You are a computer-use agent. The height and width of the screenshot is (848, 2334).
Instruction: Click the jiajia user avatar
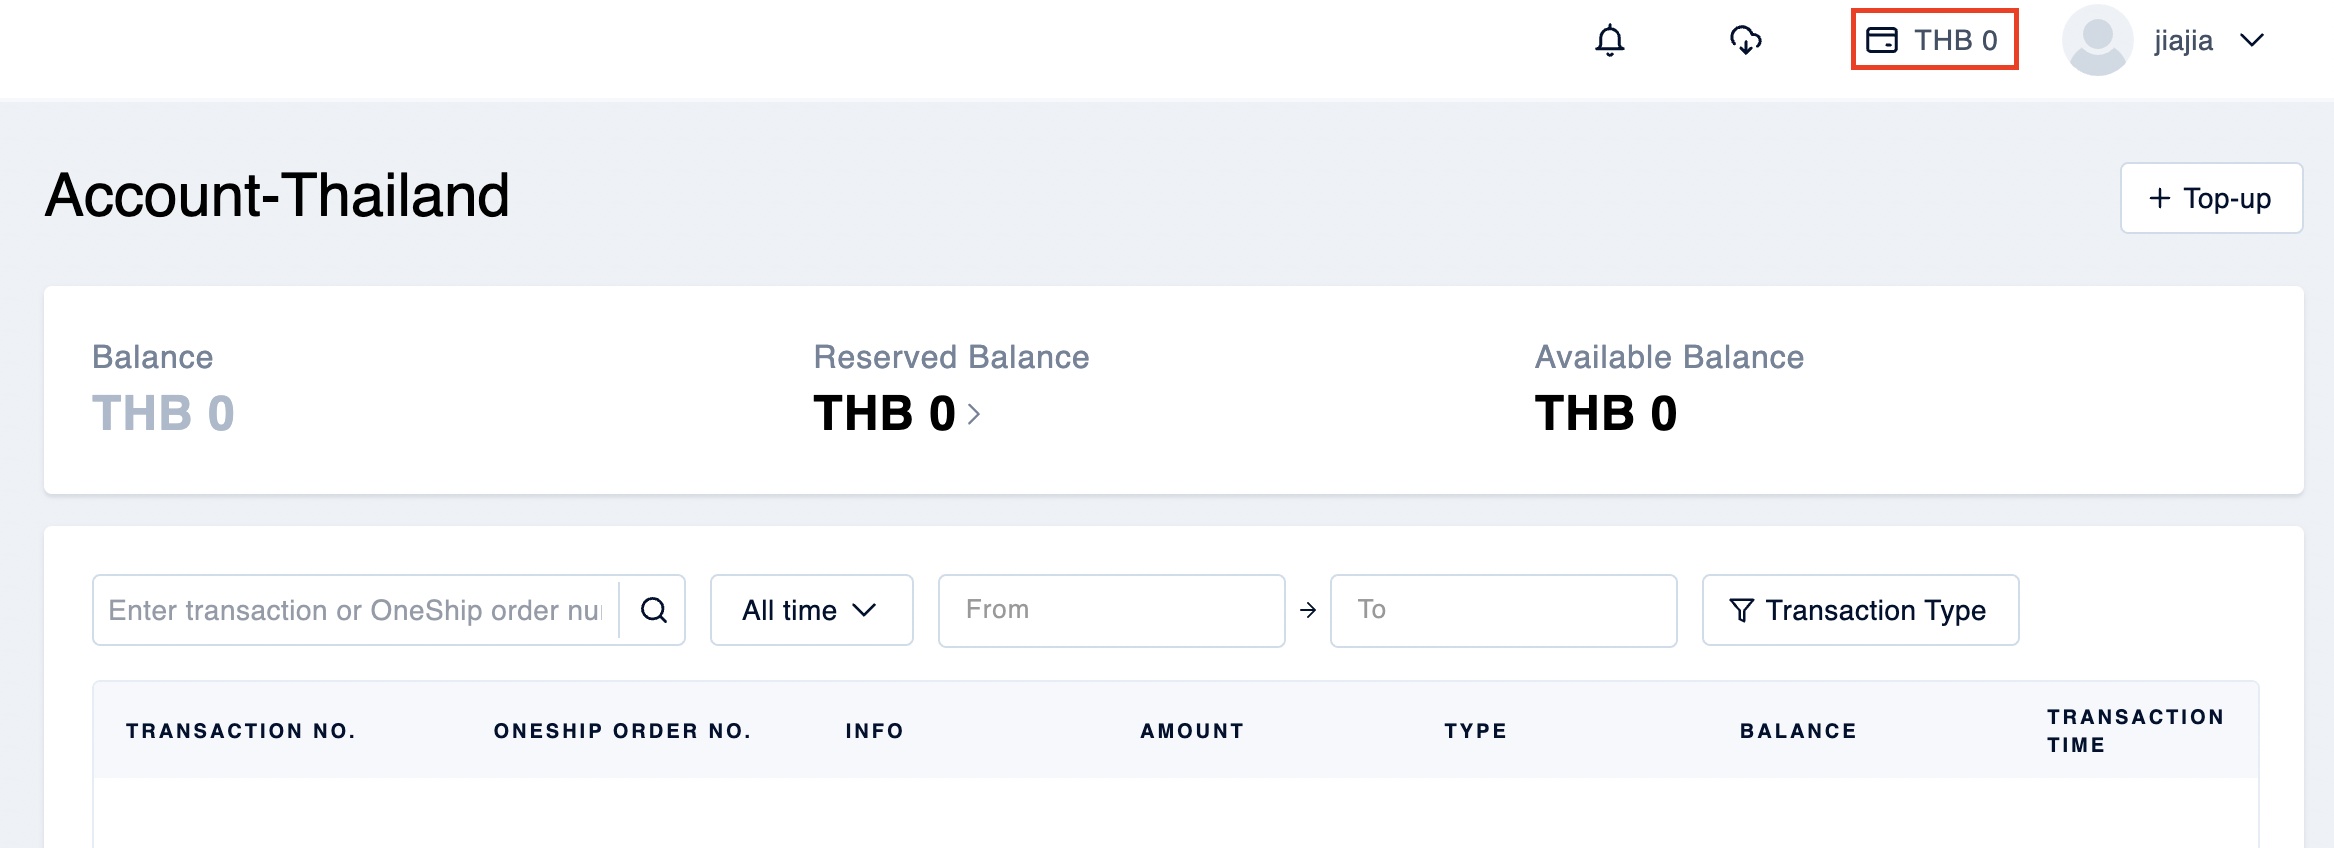pos(2097,40)
